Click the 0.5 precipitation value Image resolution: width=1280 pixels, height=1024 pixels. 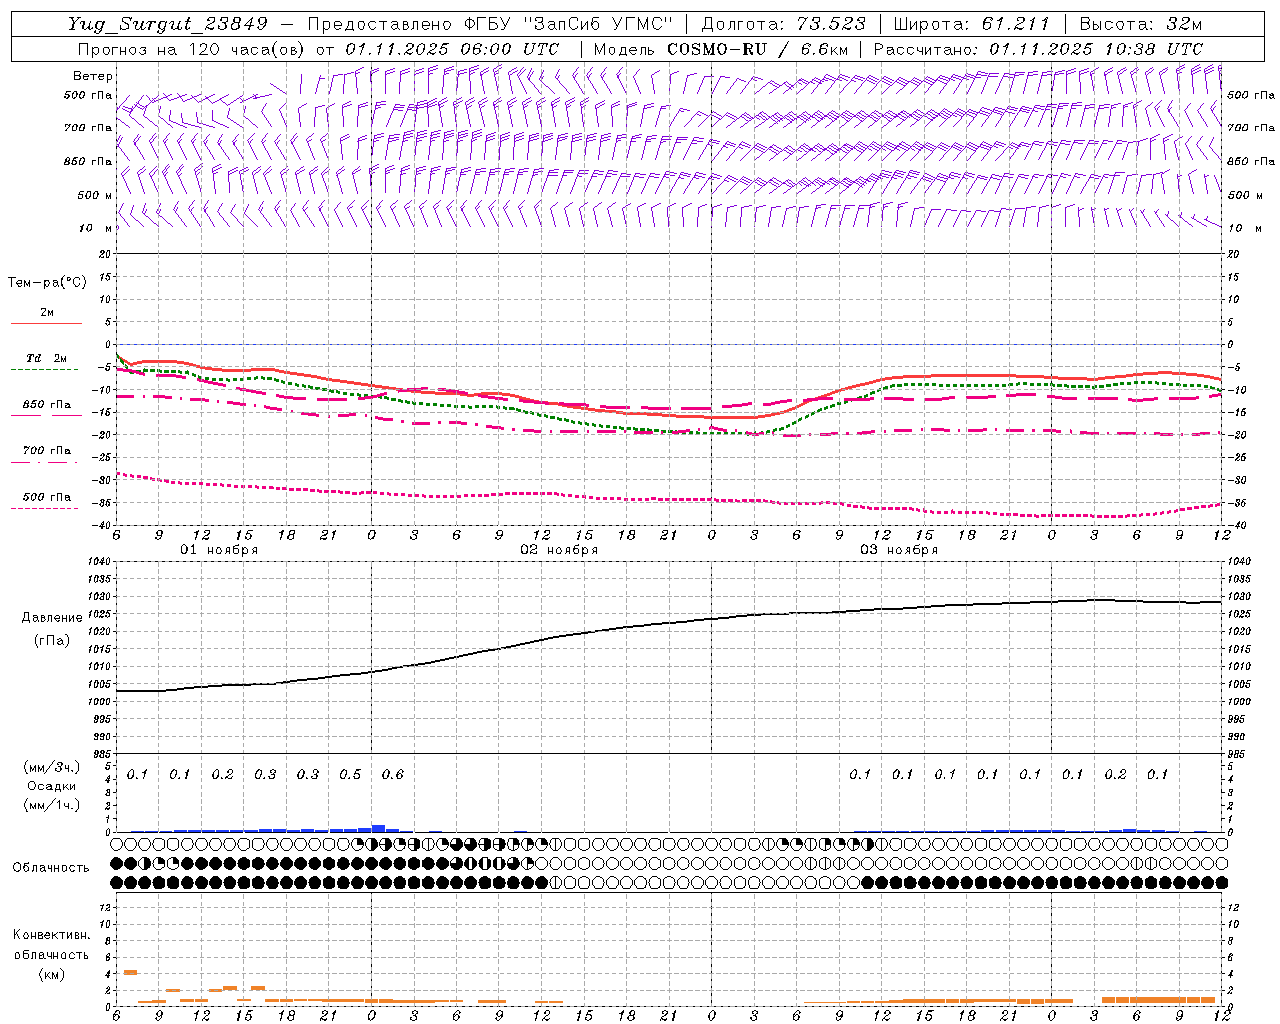[350, 775]
